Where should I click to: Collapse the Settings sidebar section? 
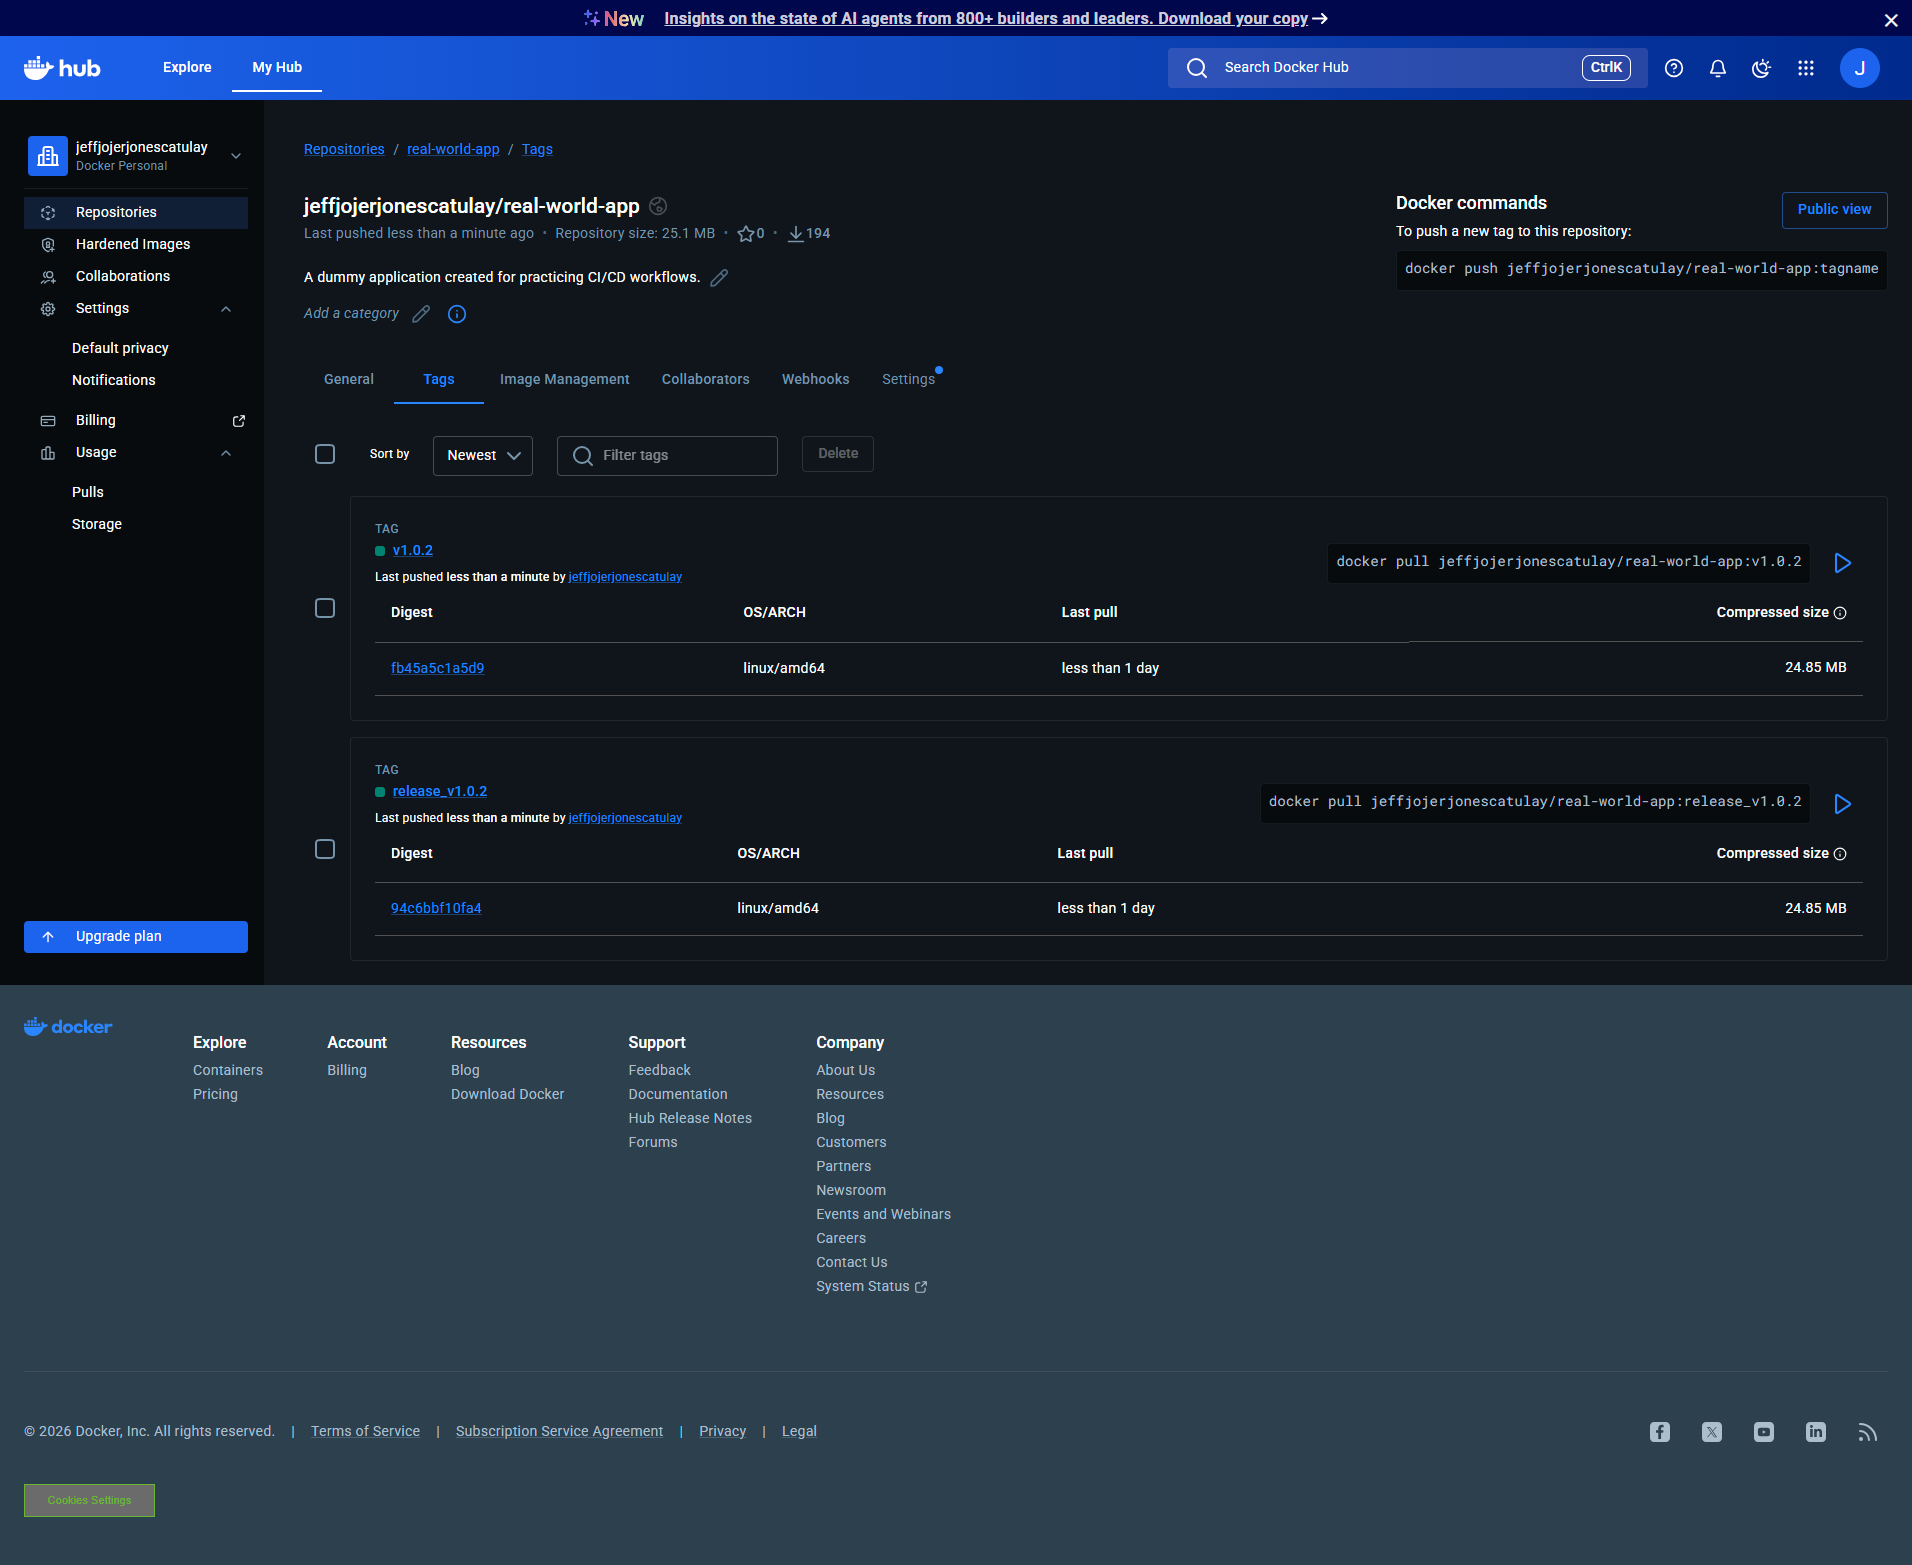pyautogui.click(x=226, y=309)
